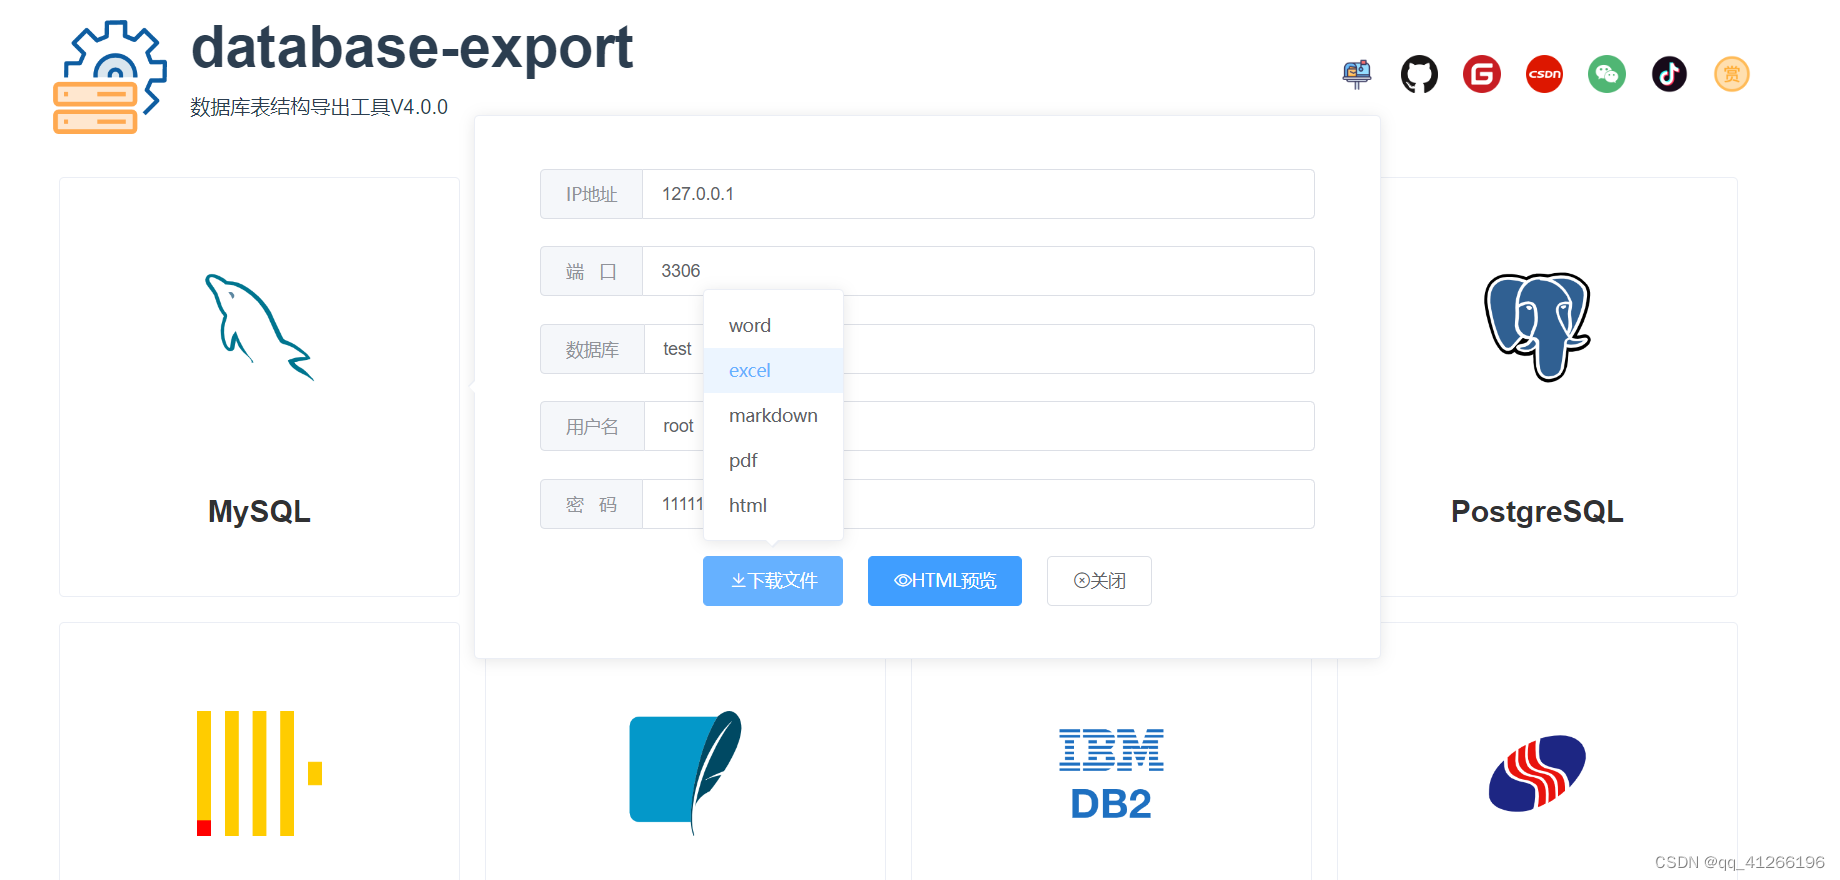Select the MySQL dolphin database card
This screenshot has height=880, width=1840.
pos(260,387)
